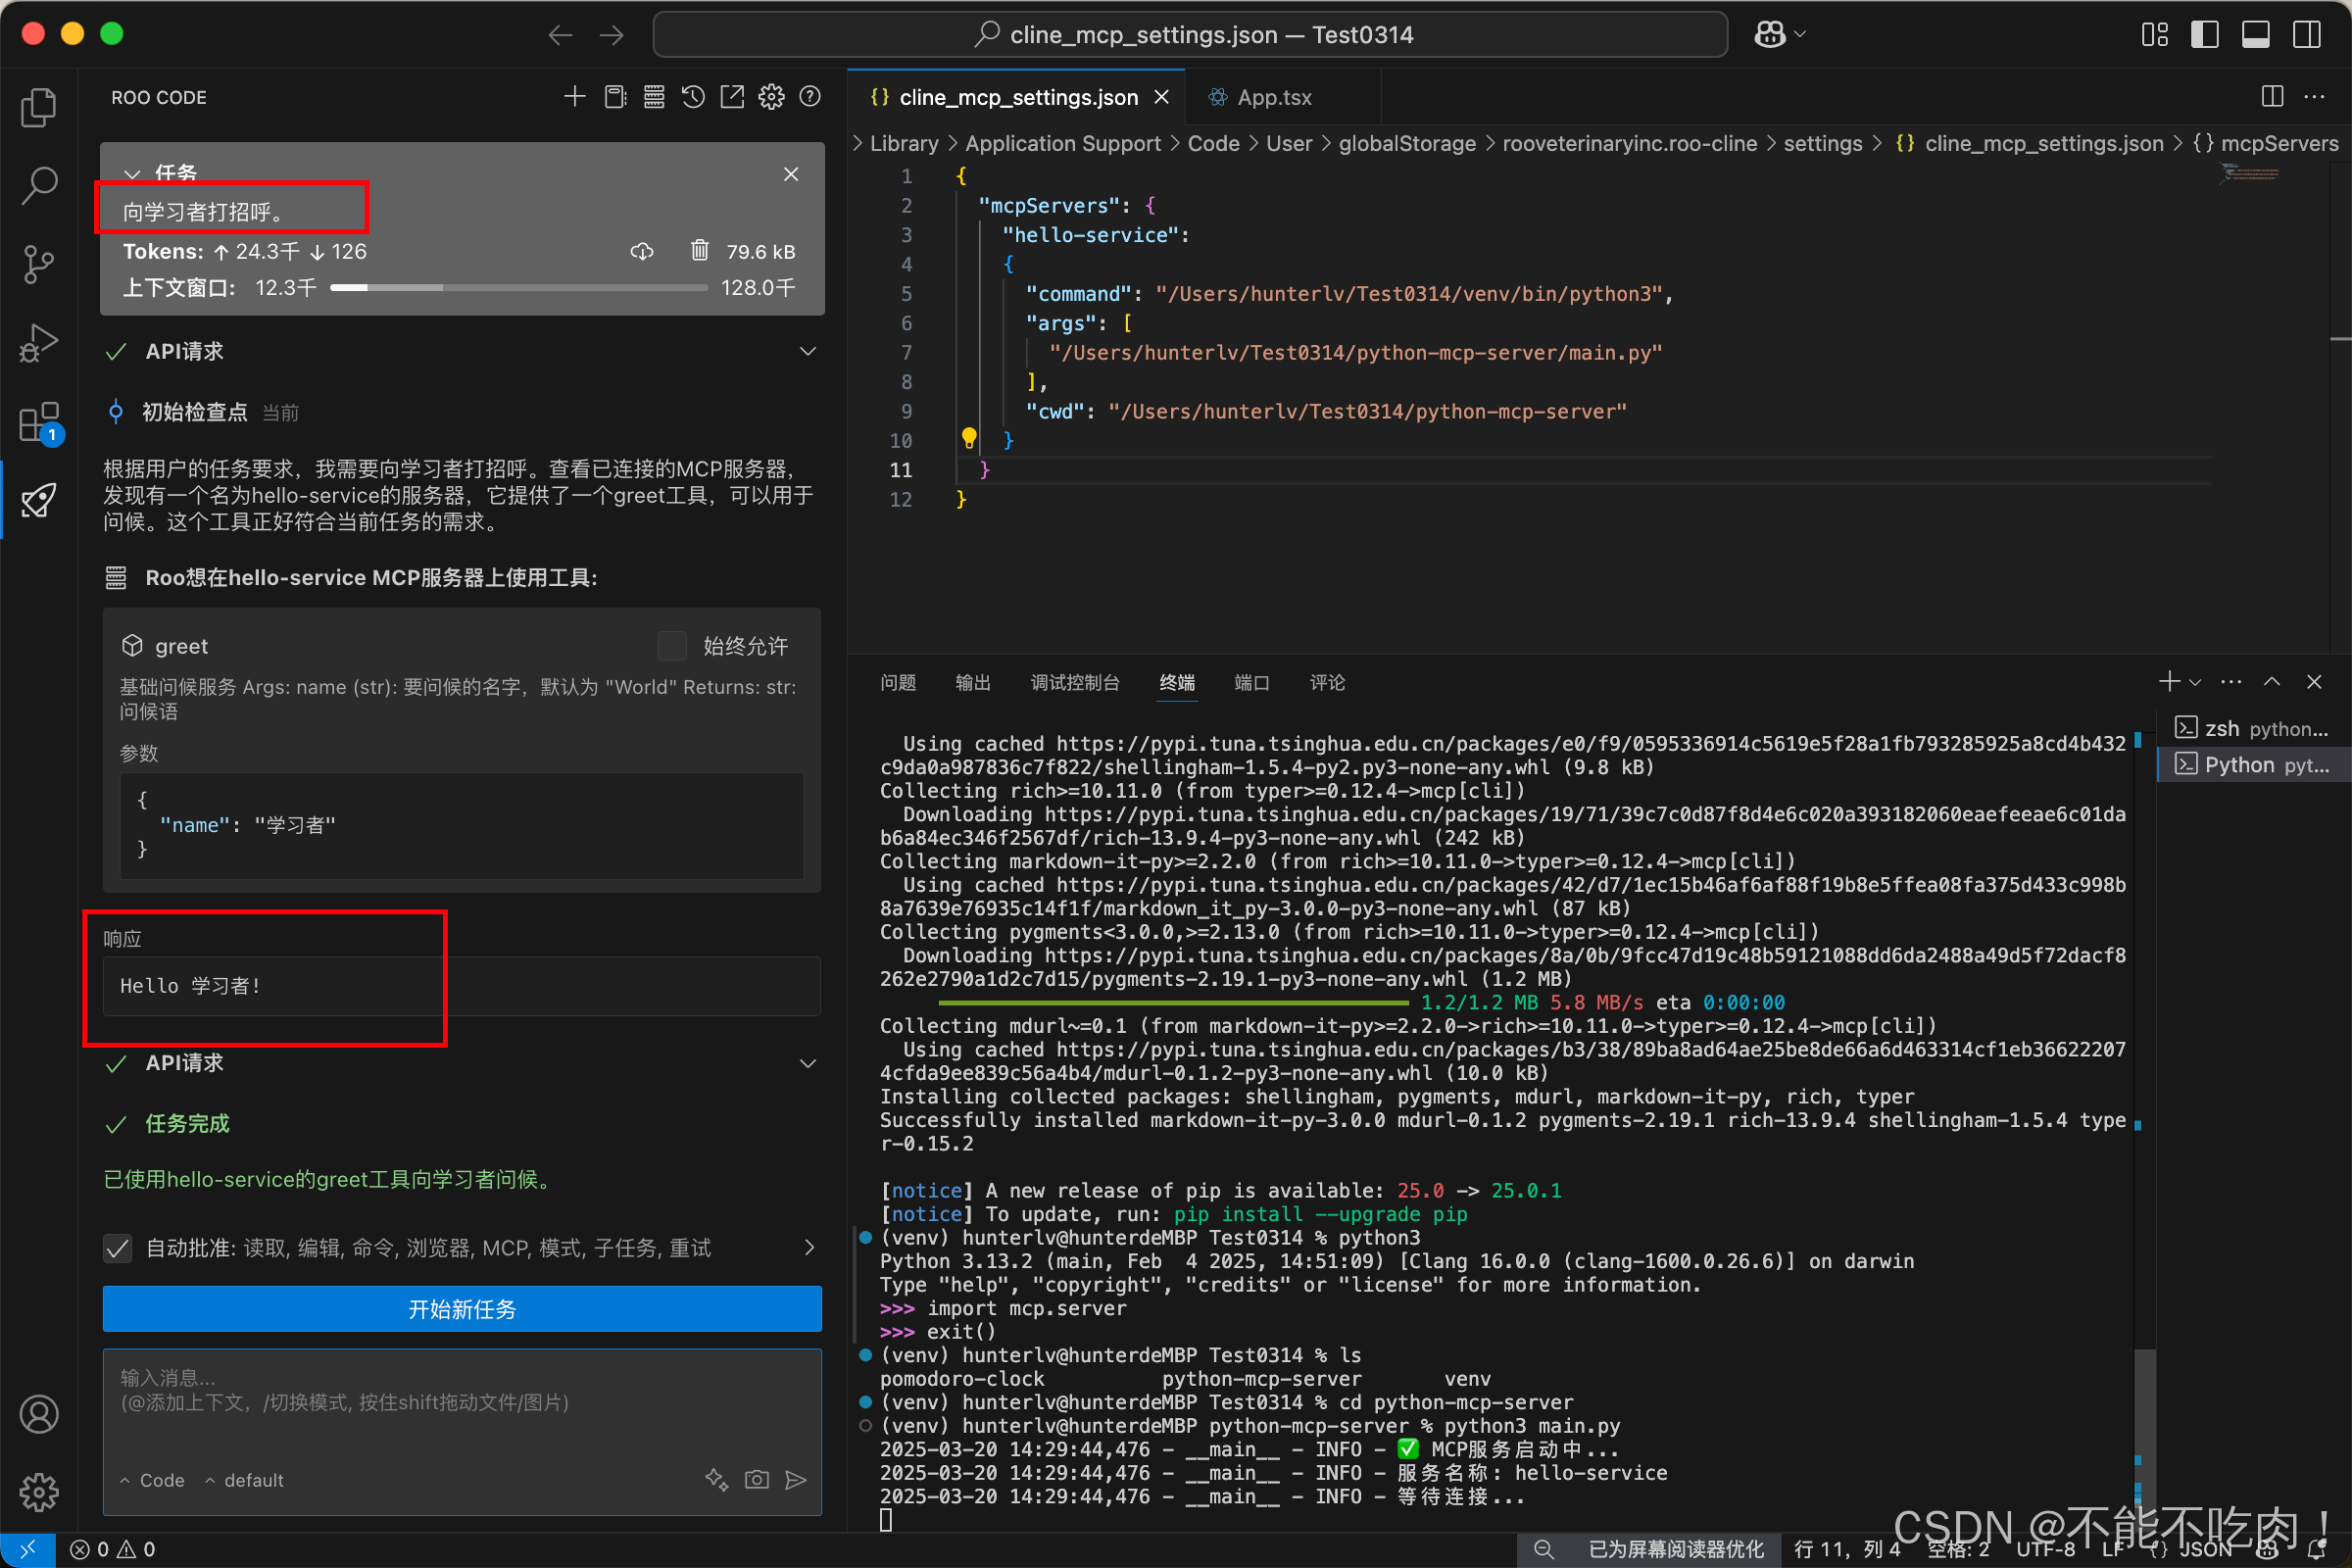
Task: Split the editor right
Action: tap(2272, 97)
